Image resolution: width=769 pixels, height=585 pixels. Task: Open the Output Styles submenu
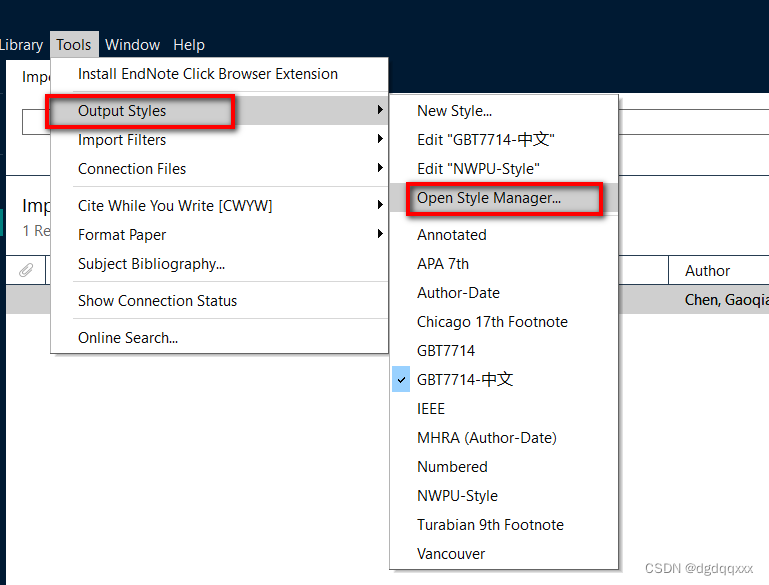219,111
